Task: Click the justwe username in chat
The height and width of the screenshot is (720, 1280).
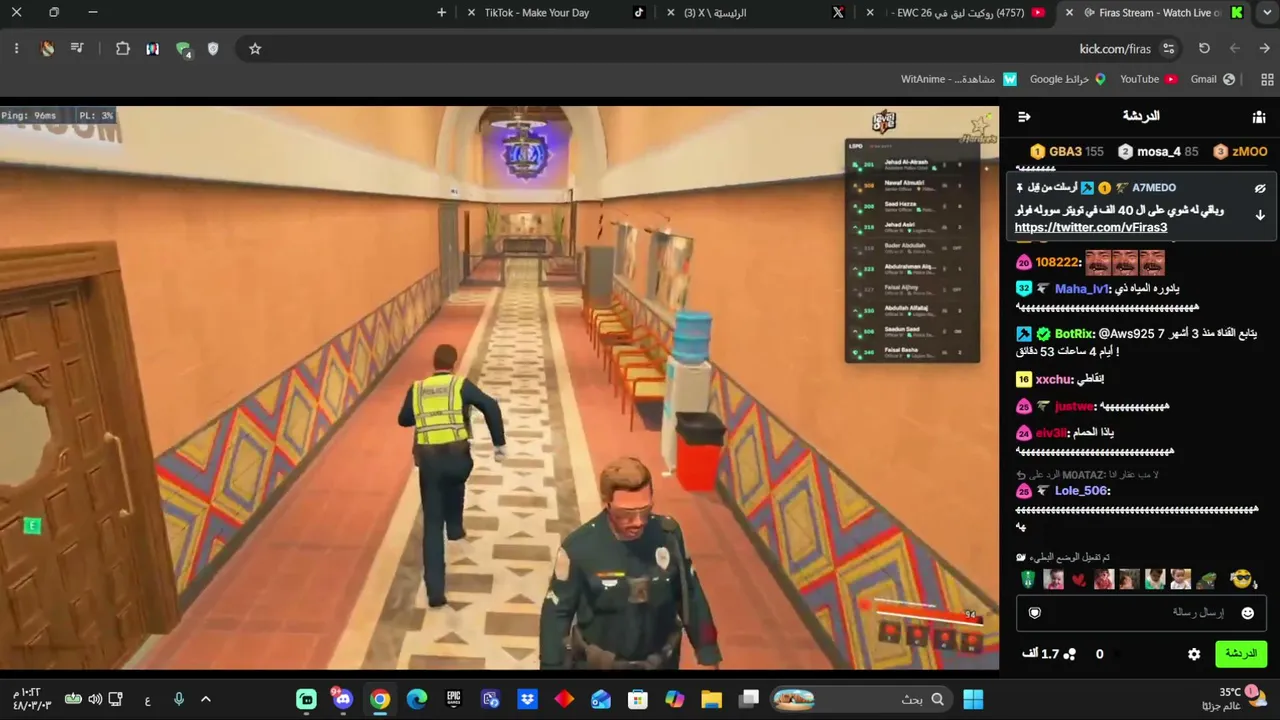Action: [1073, 407]
